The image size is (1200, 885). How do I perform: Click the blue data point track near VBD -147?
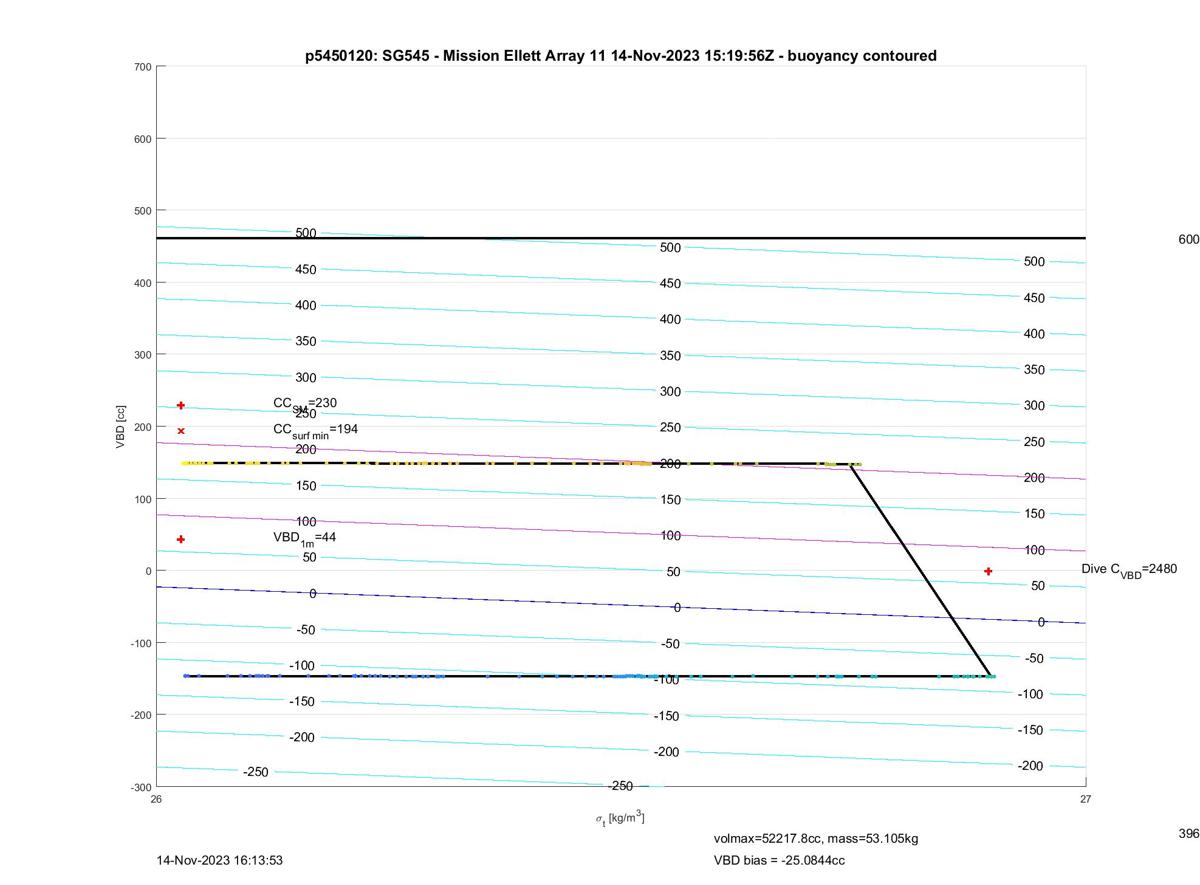(588, 676)
